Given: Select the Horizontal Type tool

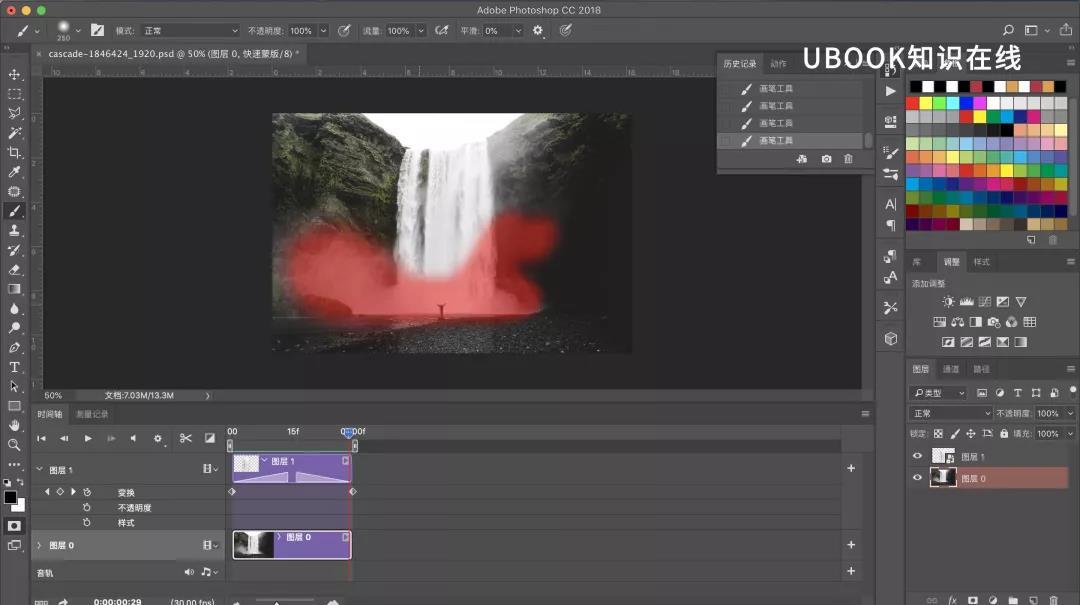Looking at the screenshot, I should pos(14,367).
